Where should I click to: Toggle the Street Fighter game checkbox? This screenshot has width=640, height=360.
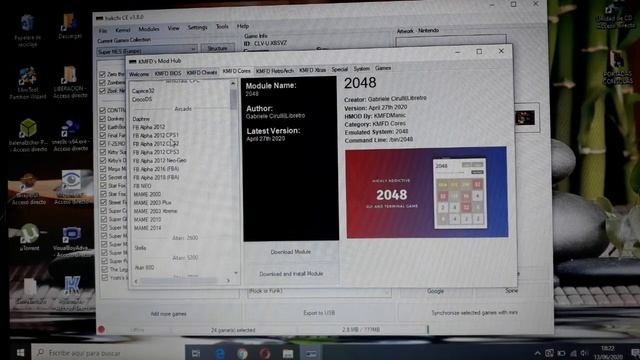(x=103, y=202)
